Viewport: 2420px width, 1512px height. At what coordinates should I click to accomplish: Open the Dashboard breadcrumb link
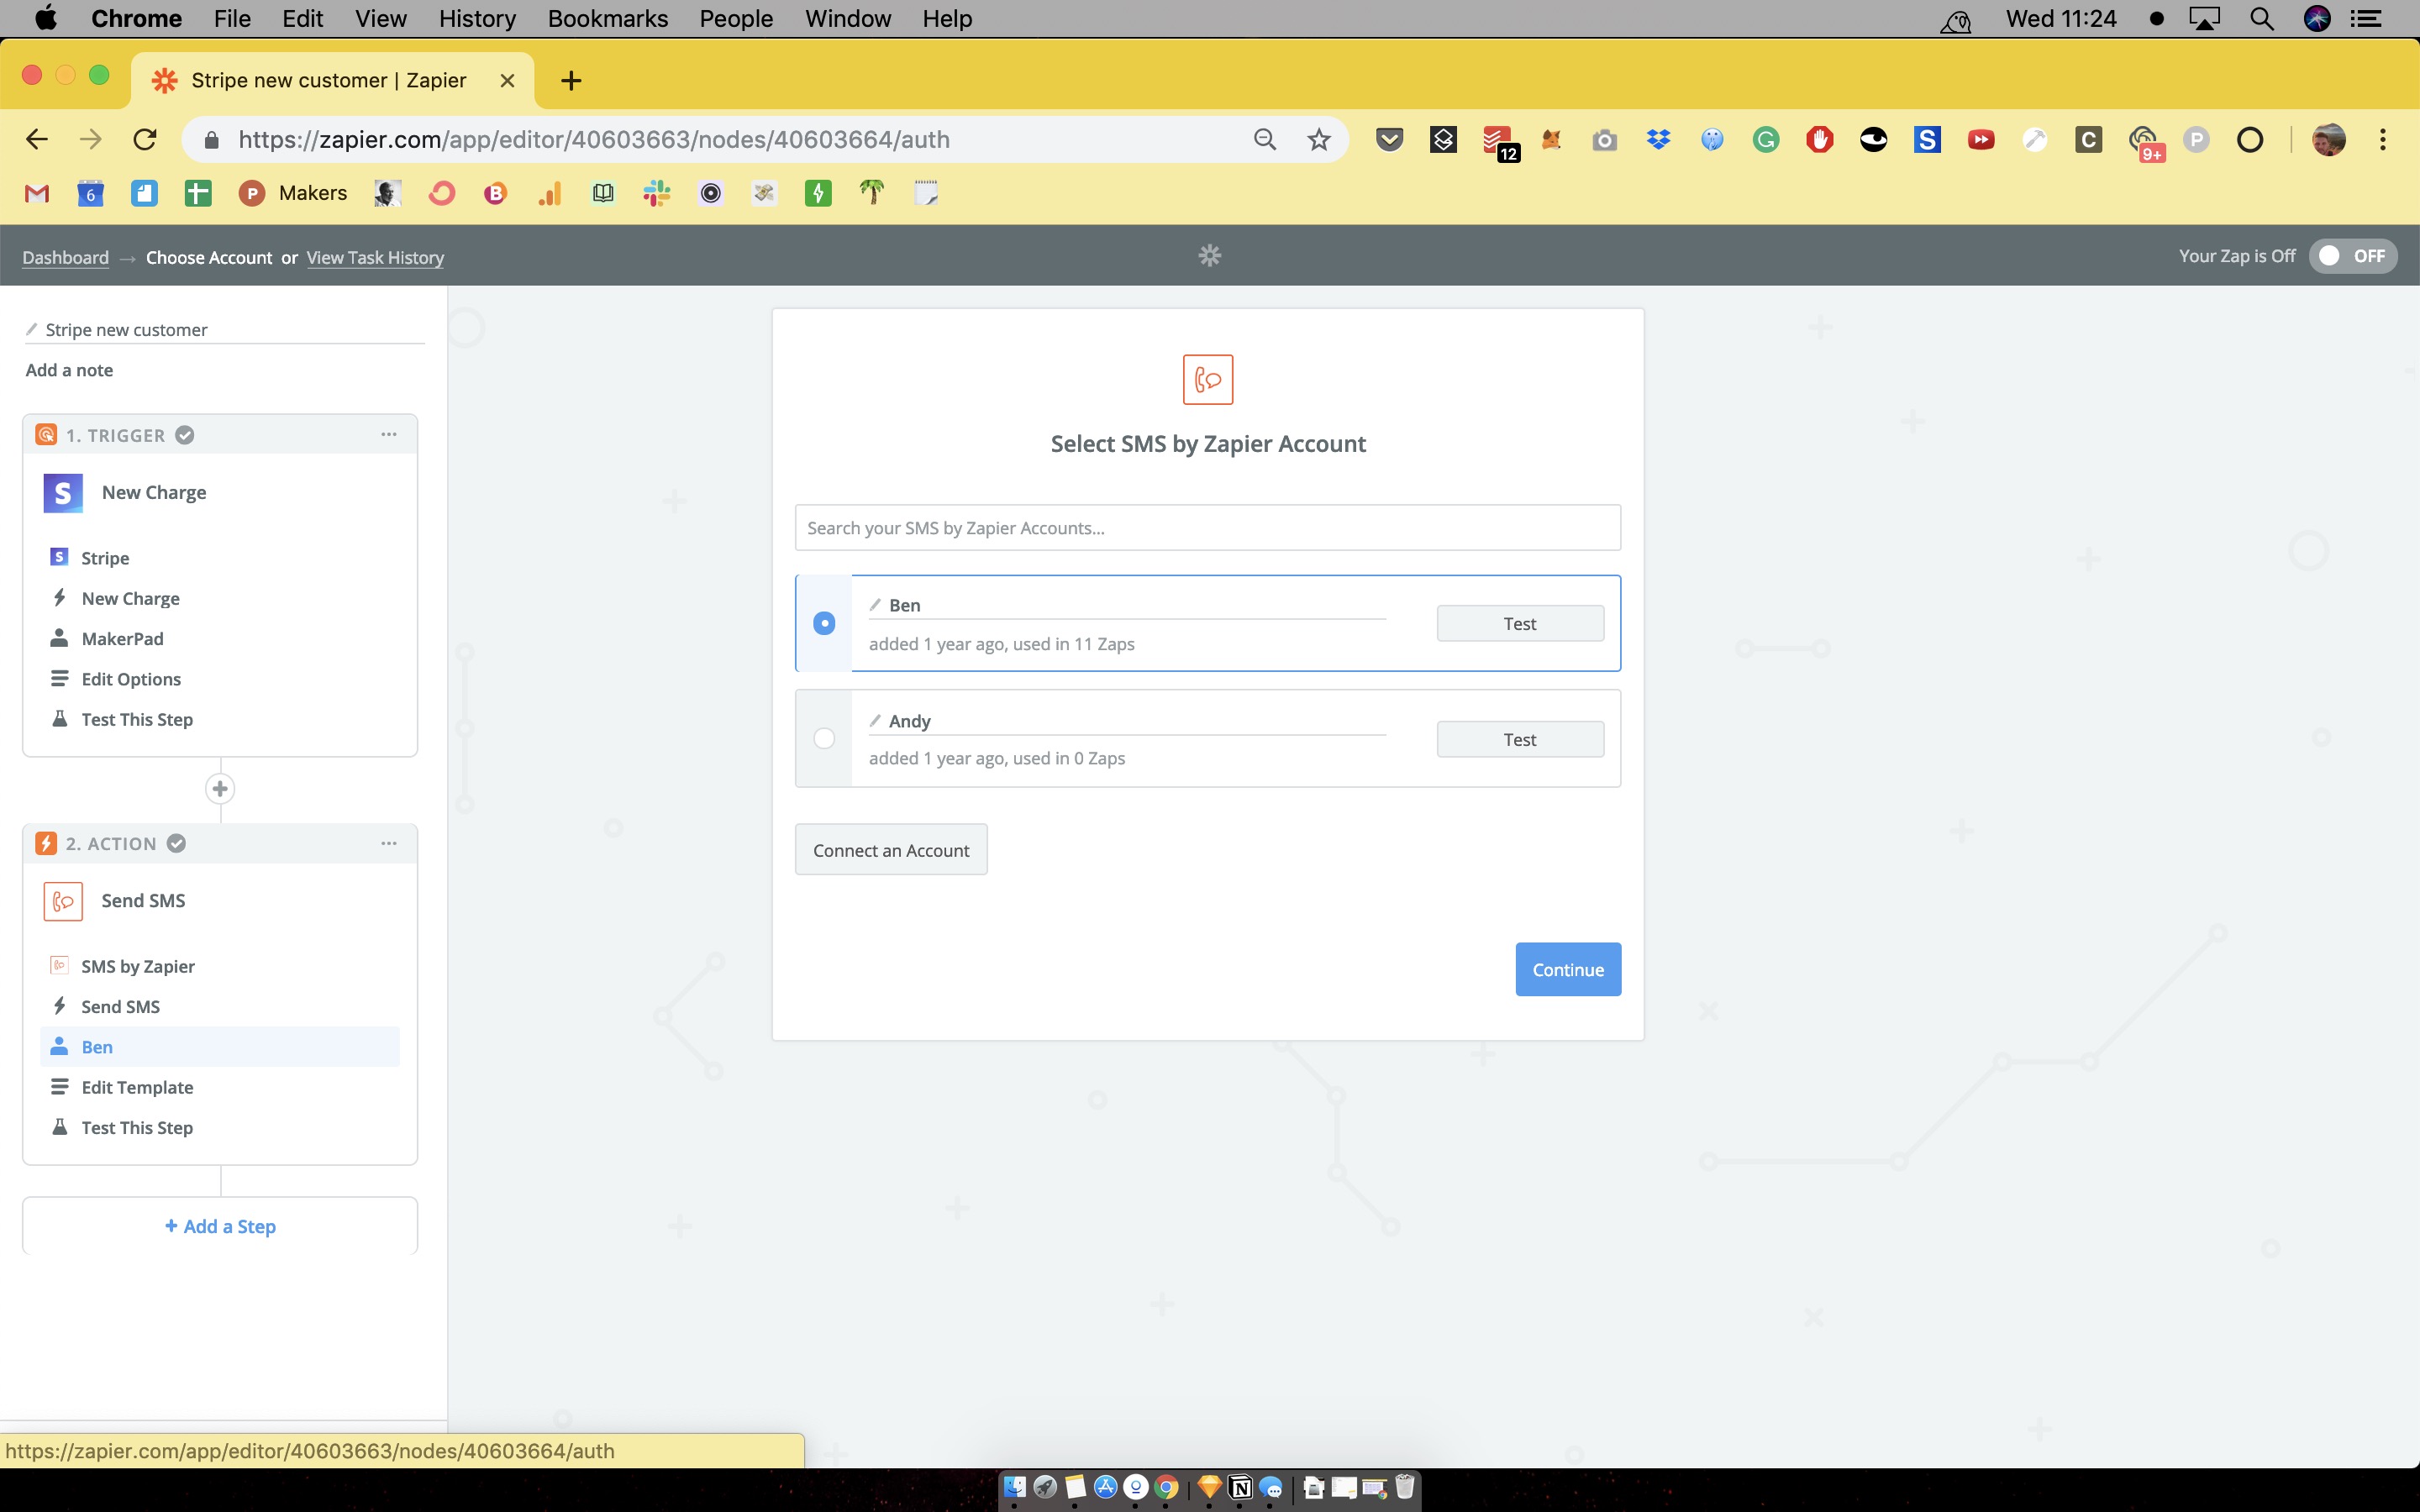coord(65,257)
